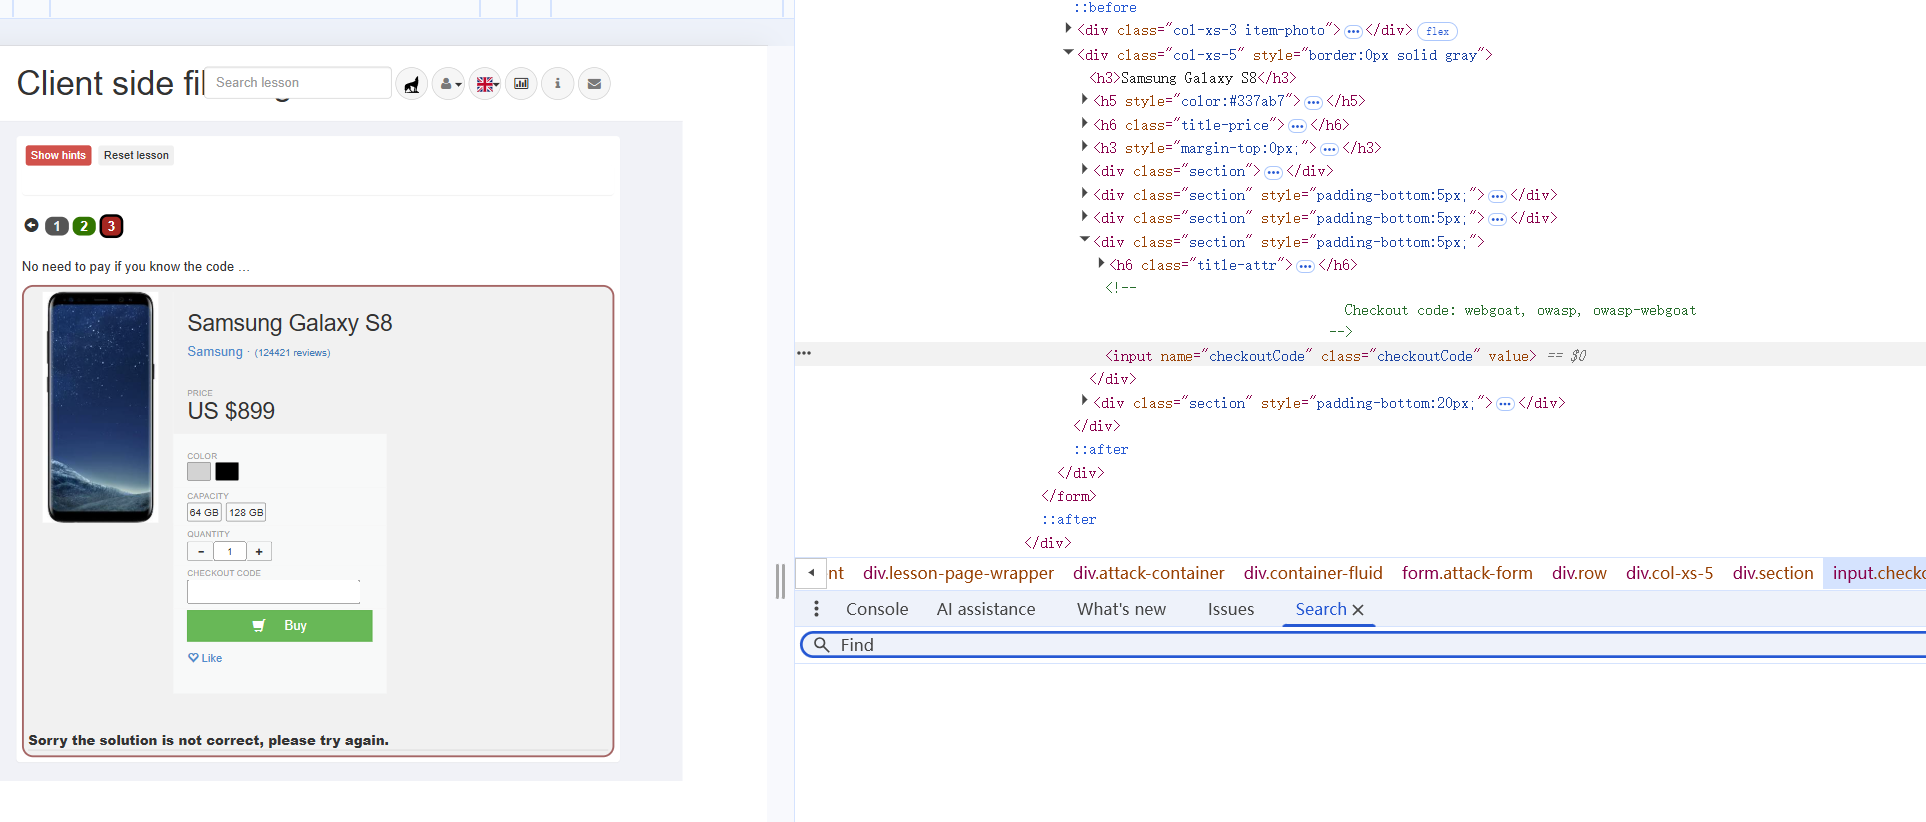Open the report card chart icon
This screenshot has height=822, width=1926.
(x=521, y=84)
